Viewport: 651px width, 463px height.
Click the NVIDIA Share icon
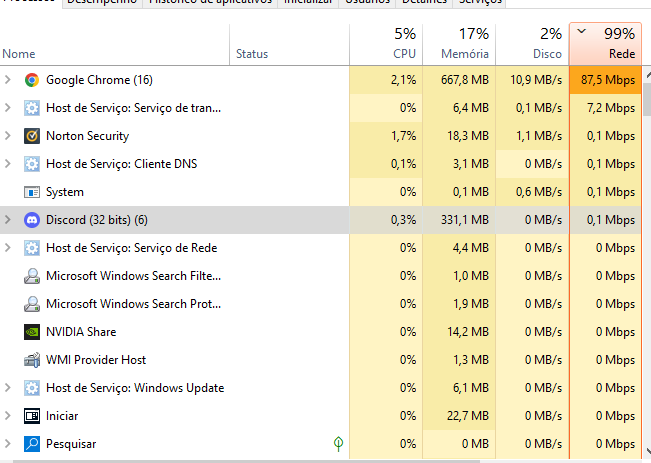tap(32, 332)
